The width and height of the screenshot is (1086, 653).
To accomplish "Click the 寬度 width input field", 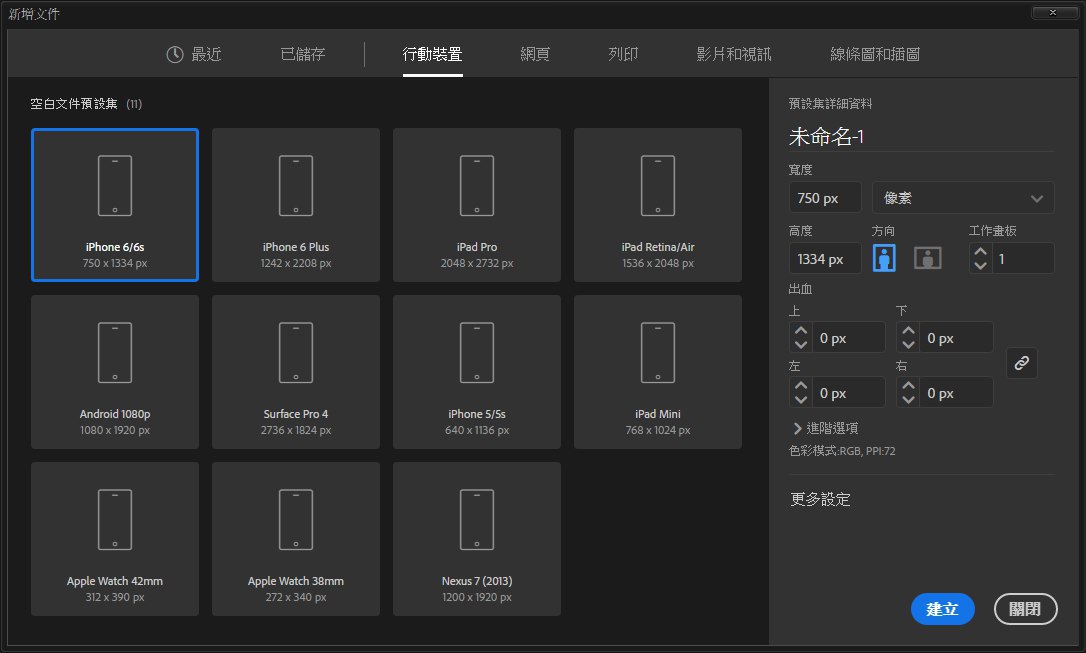I will (825, 198).
